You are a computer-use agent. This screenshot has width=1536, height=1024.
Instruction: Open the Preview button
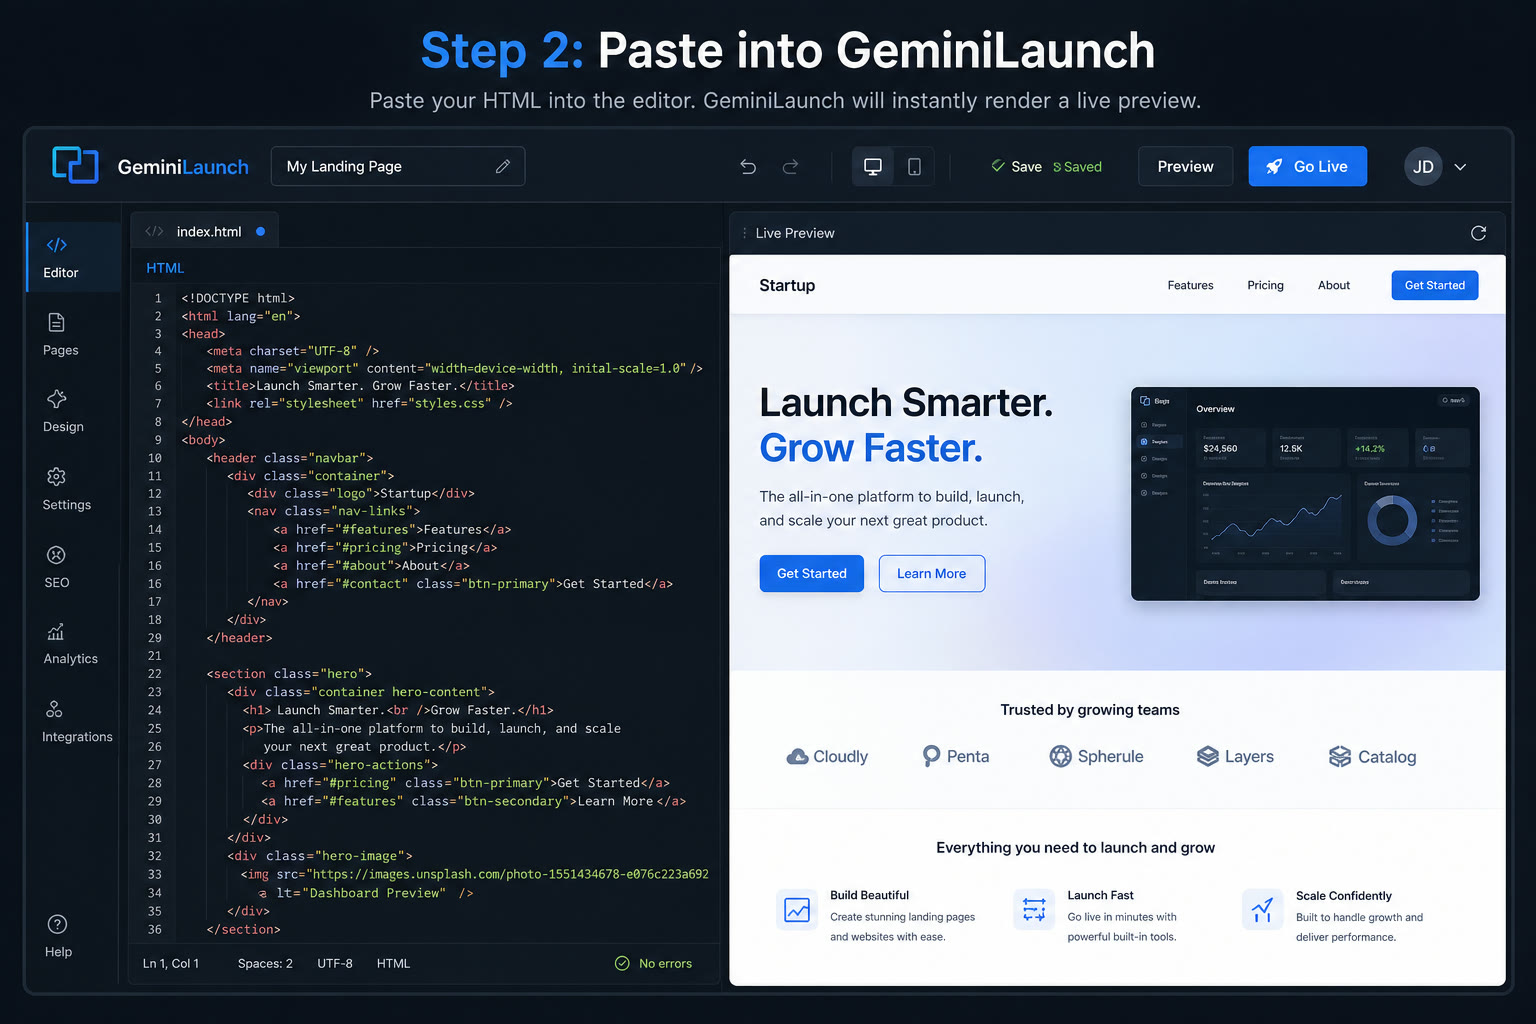(x=1185, y=167)
